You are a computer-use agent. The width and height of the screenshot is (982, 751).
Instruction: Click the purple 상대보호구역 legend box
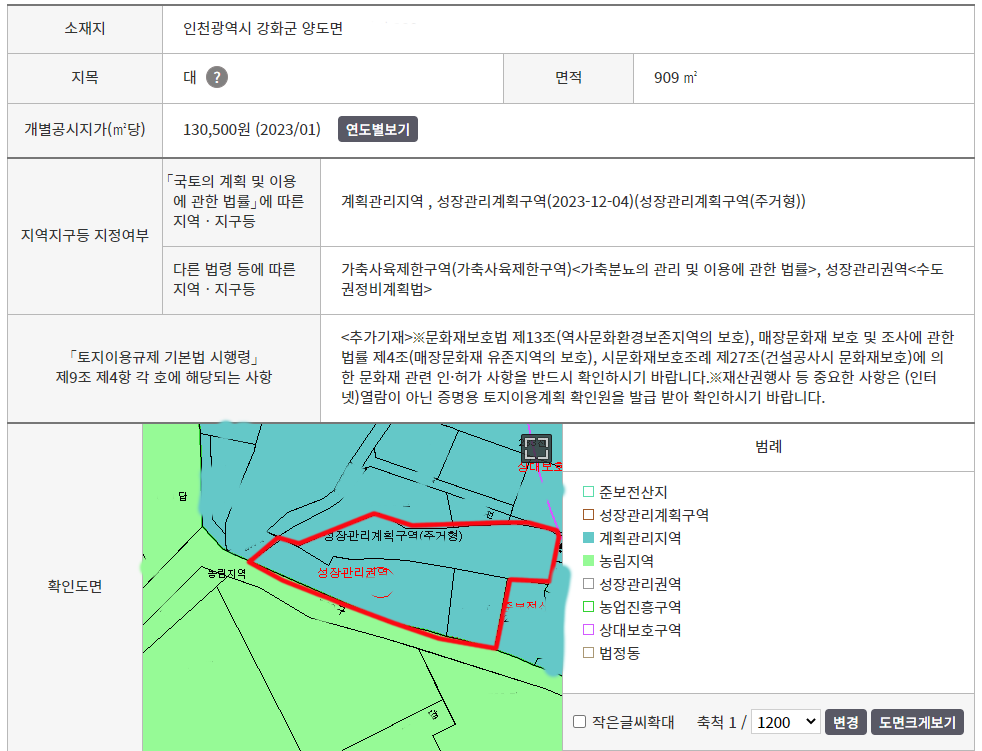point(588,630)
